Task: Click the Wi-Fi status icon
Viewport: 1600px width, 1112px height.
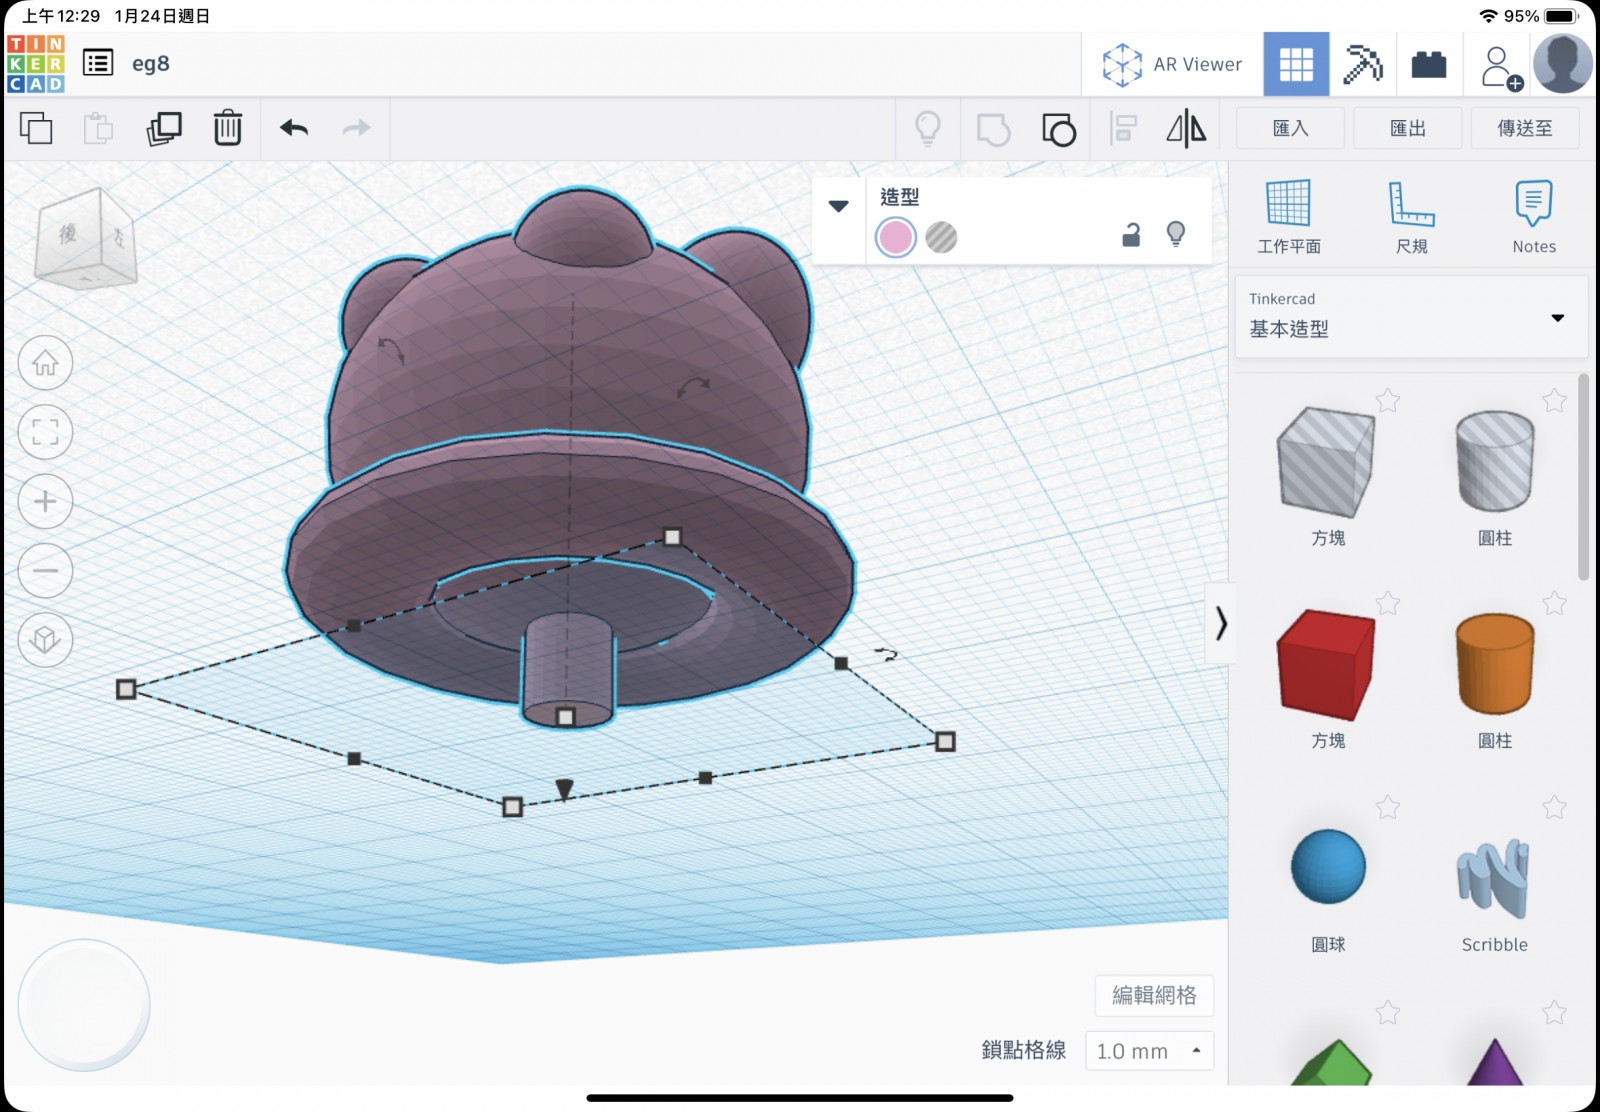Action: click(x=1489, y=16)
